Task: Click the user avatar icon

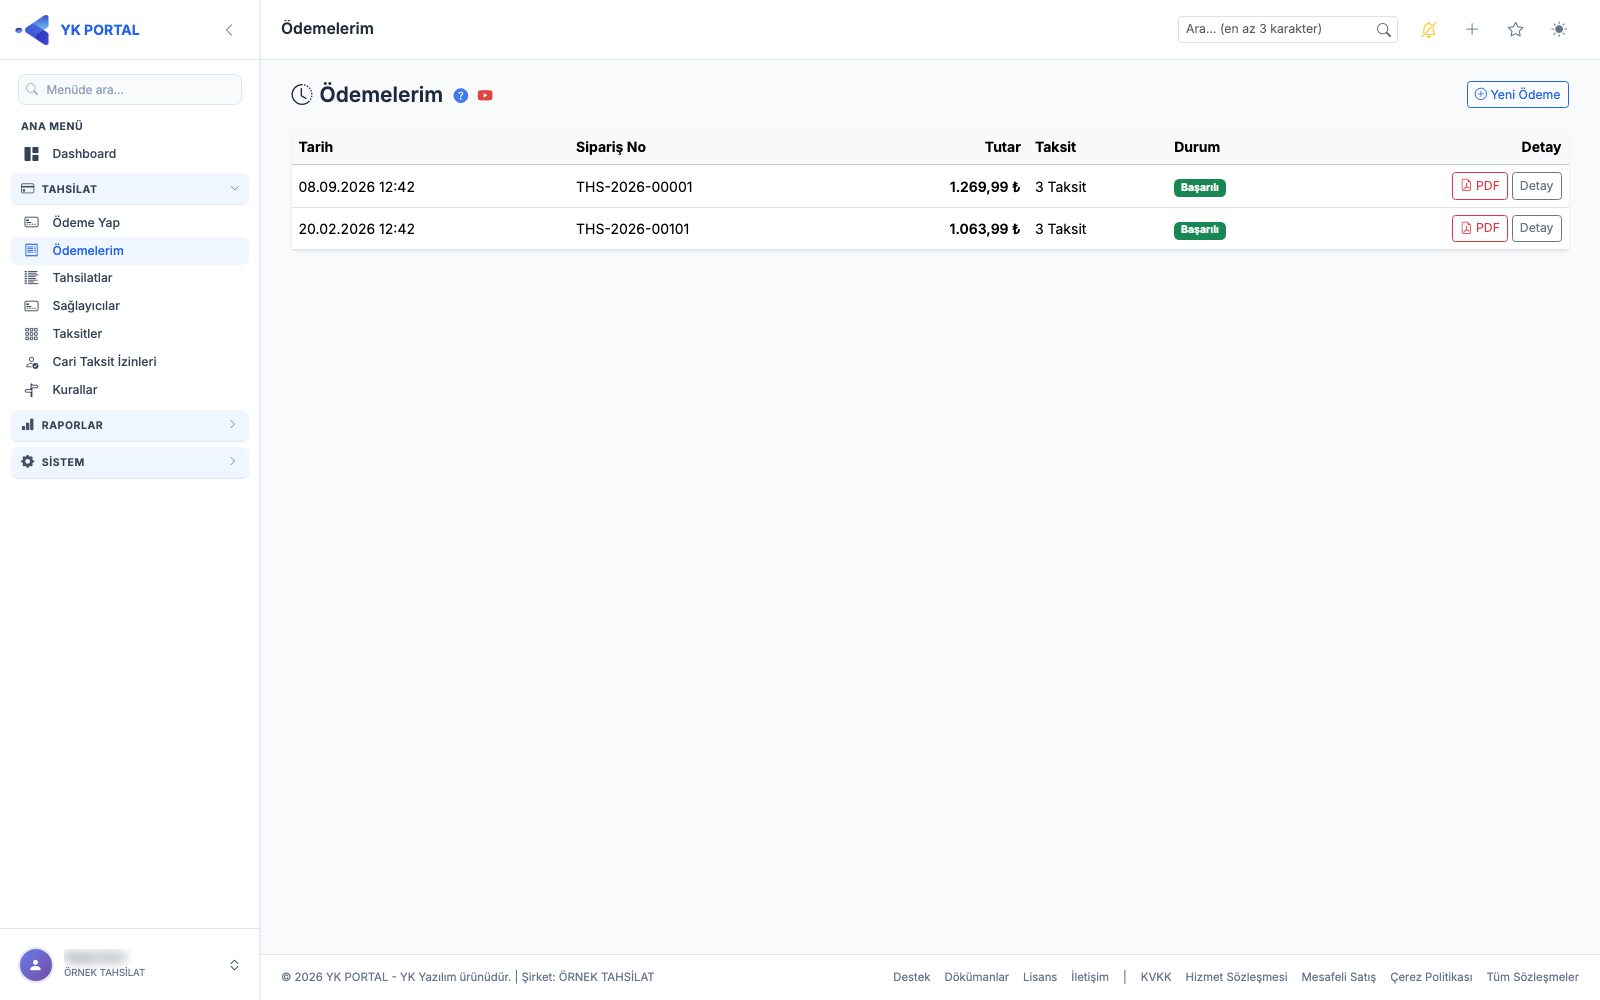Action: 36,965
